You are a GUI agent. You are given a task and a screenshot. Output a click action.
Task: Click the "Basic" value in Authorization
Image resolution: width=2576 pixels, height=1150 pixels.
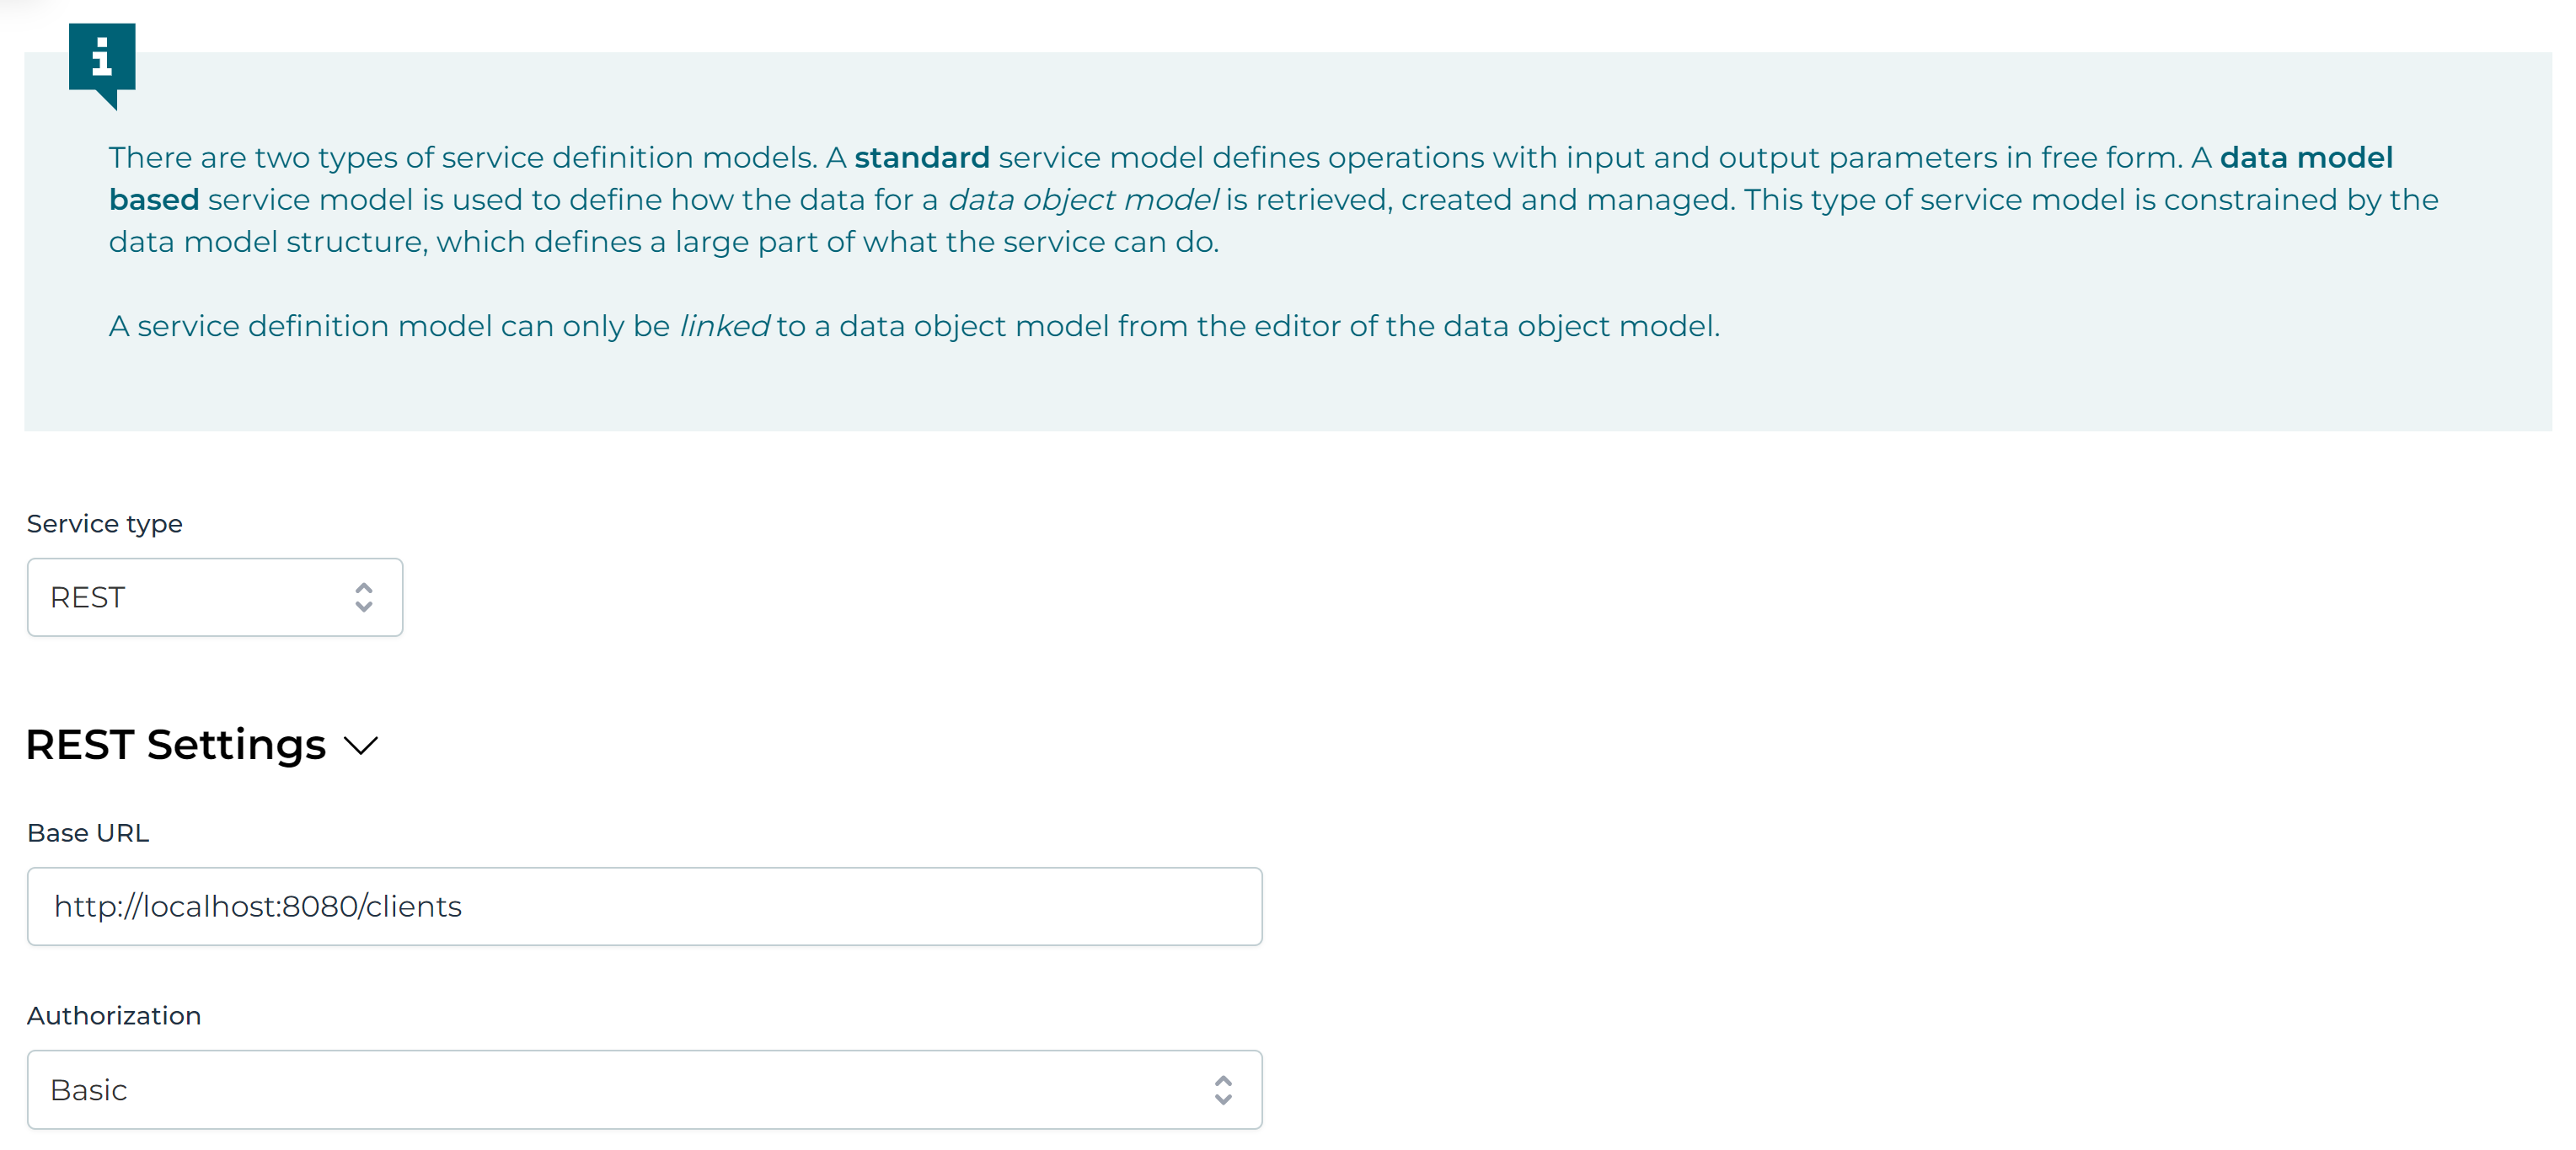coord(89,1089)
